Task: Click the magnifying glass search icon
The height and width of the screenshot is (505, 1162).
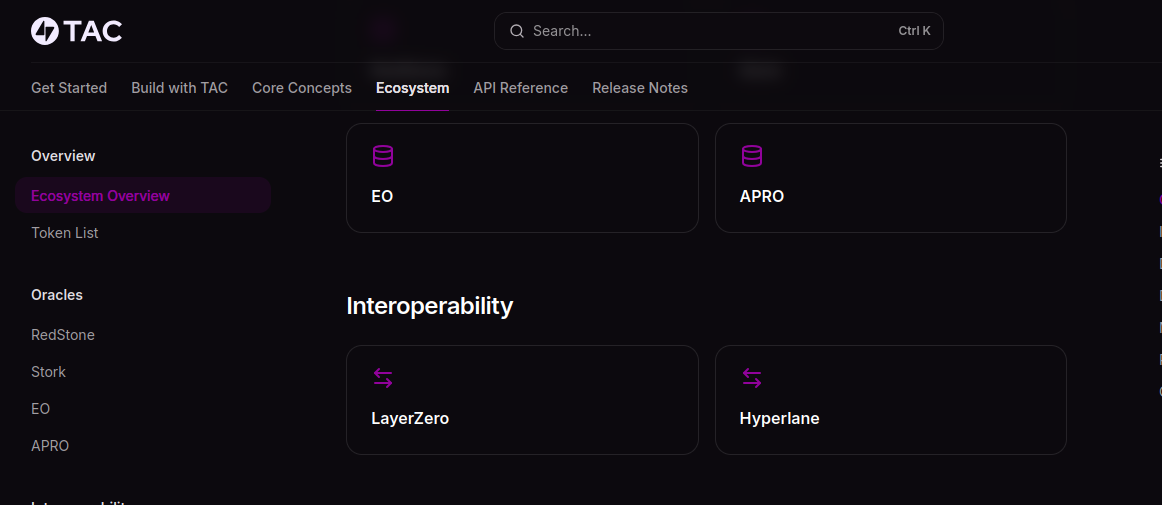Action: 517,31
